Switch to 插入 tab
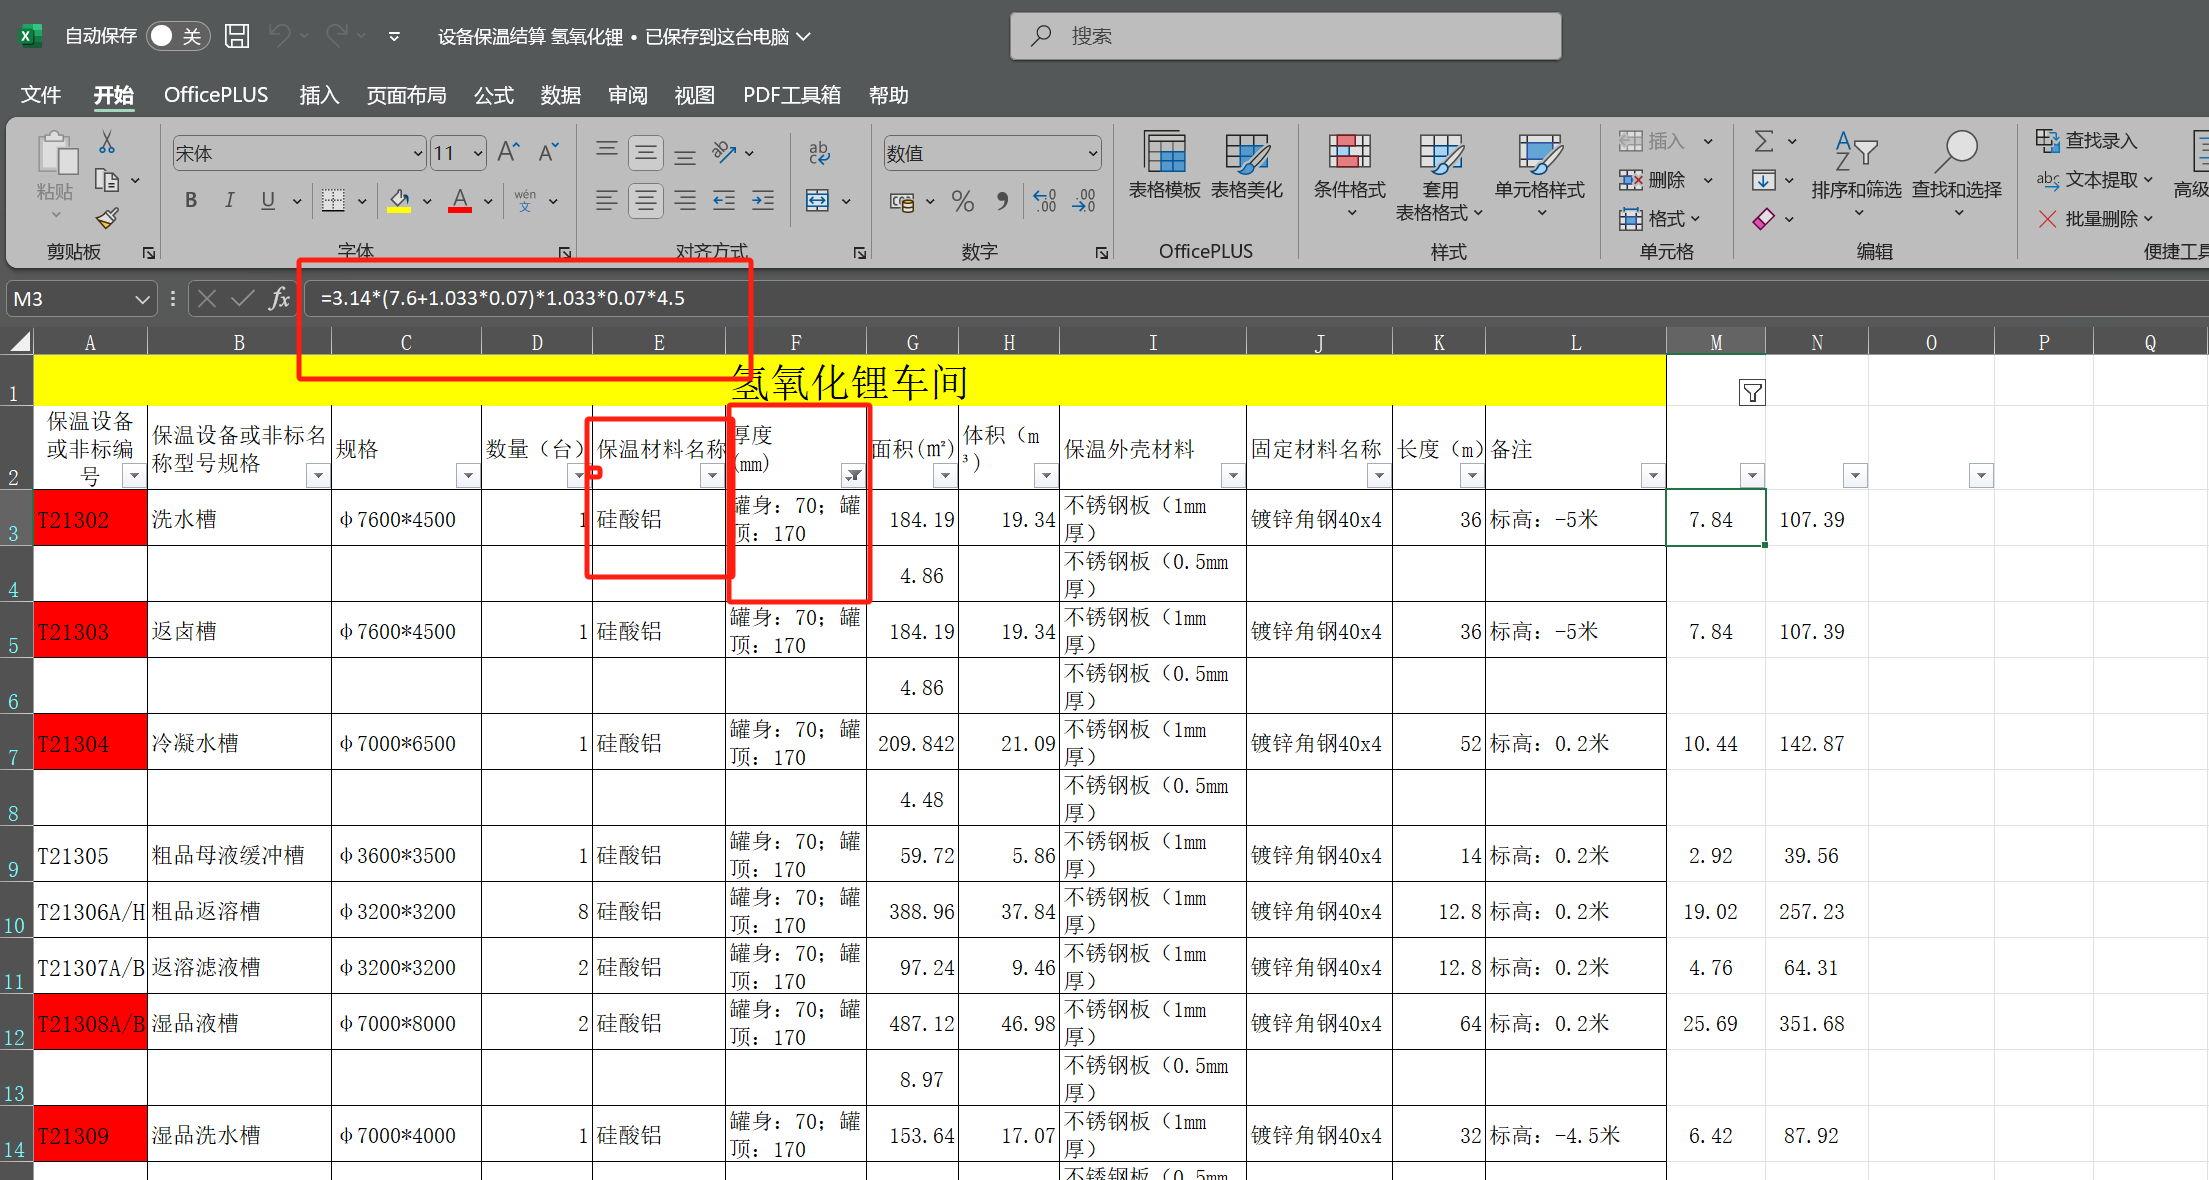Image resolution: width=2209 pixels, height=1180 pixels. [319, 95]
